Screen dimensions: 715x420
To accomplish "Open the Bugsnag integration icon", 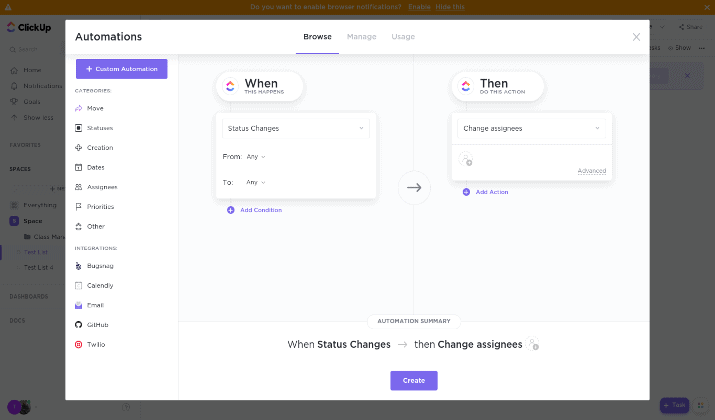I will (78, 266).
